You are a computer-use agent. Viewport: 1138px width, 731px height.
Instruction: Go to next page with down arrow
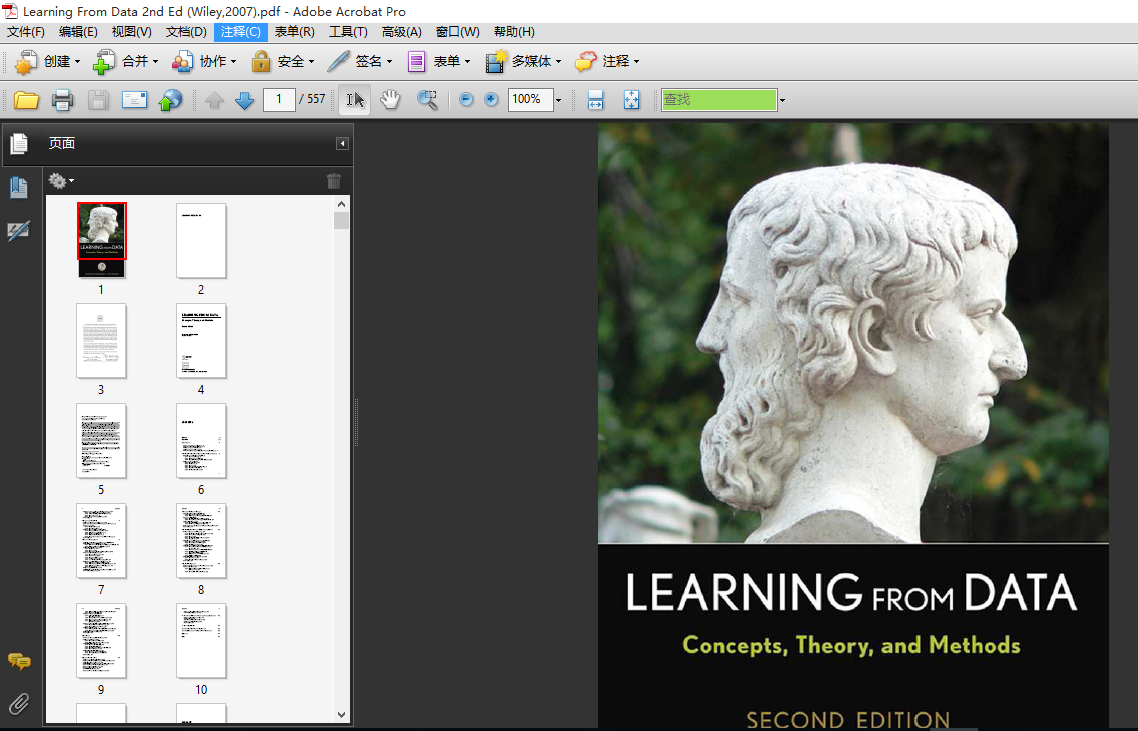tap(245, 100)
